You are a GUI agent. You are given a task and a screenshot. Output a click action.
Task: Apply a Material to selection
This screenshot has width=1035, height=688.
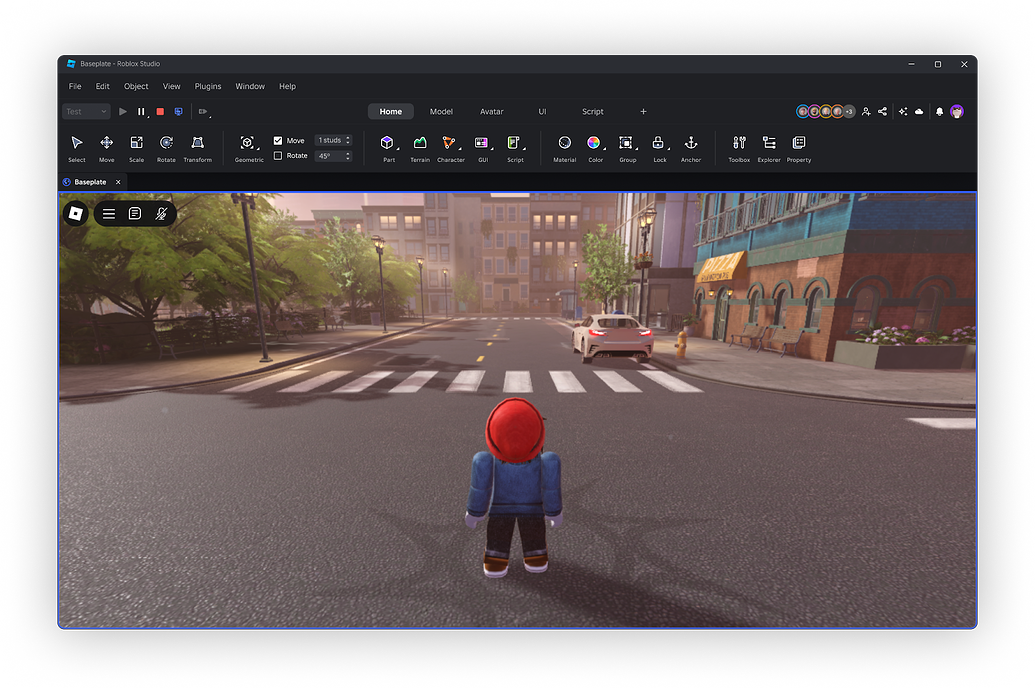click(x=564, y=145)
